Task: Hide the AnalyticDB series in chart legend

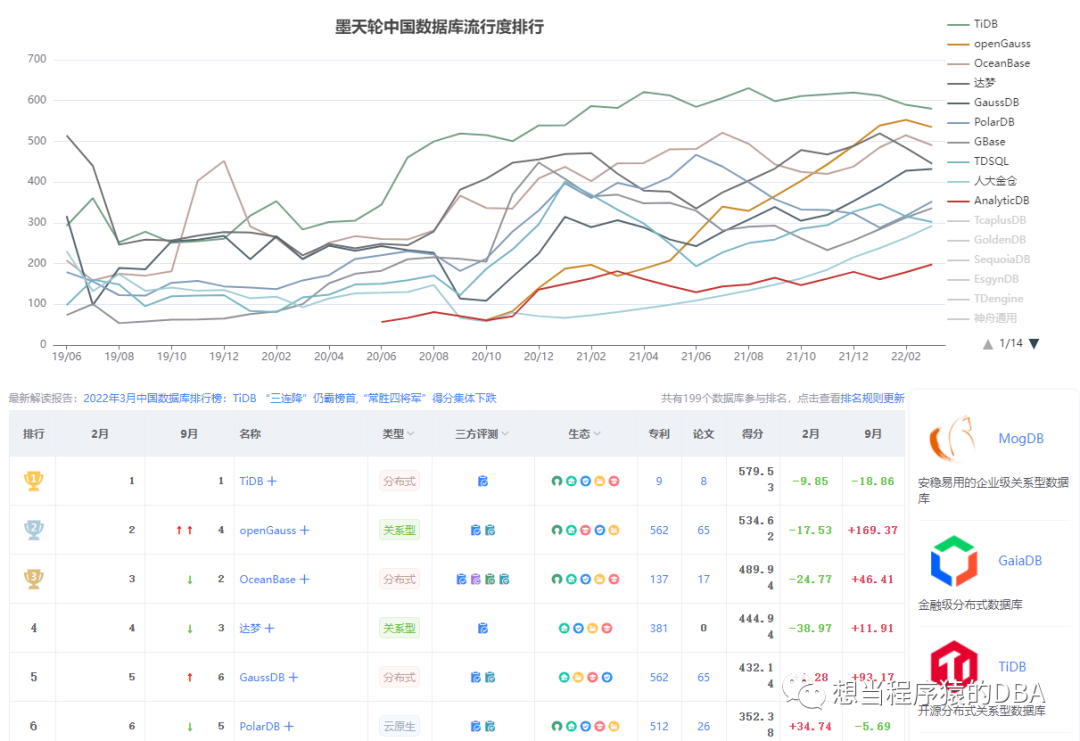Action: [x=988, y=200]
